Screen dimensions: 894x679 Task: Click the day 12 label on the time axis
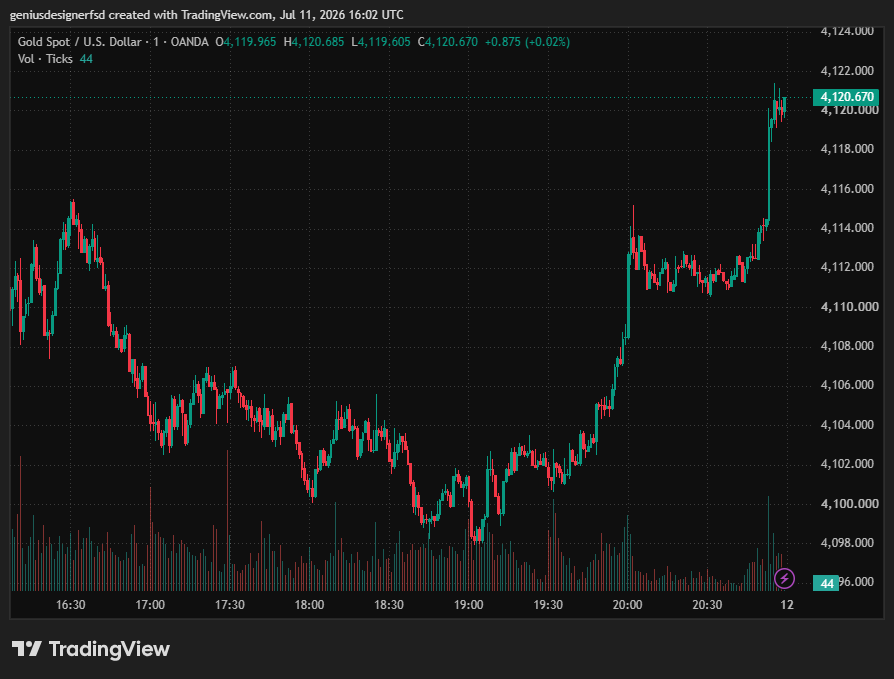pyautogui.click(x=787, y=605)
